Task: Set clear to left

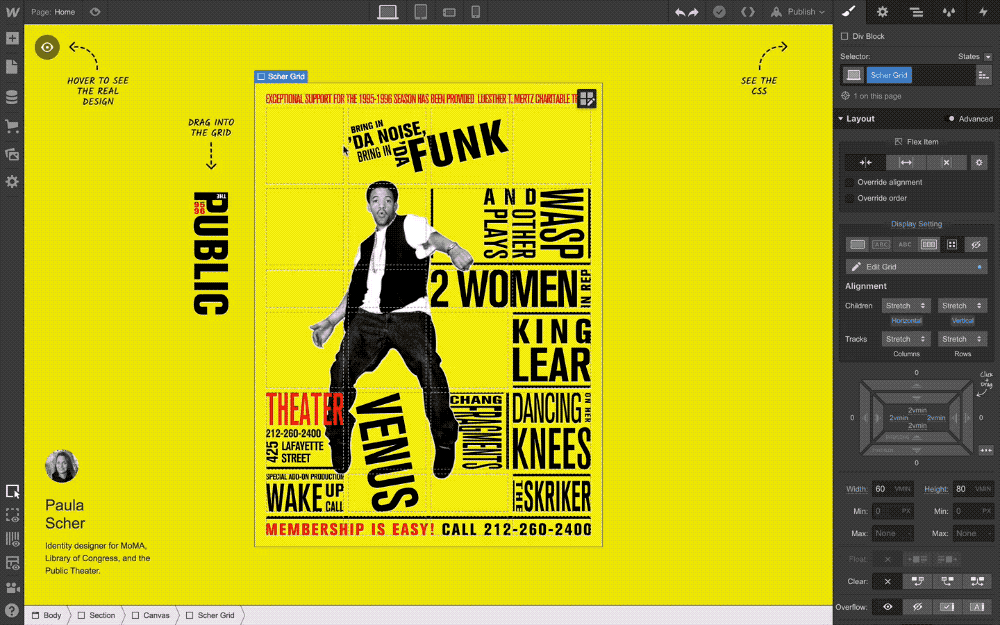Action: click(917, 581)
